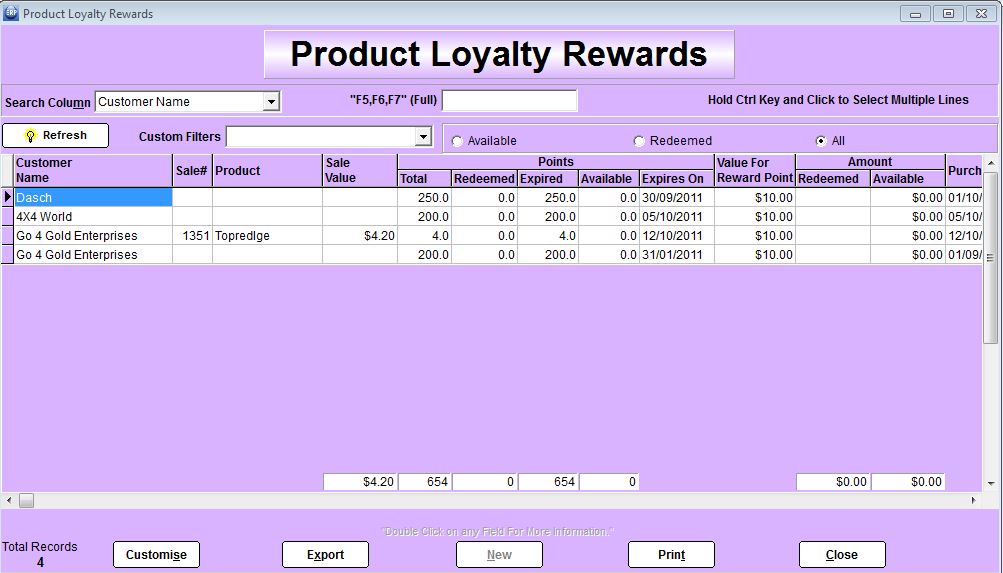This screenshot has width=1003, height=573.
Task: Select the Redeemed radio button
Action: pos(640,141)
